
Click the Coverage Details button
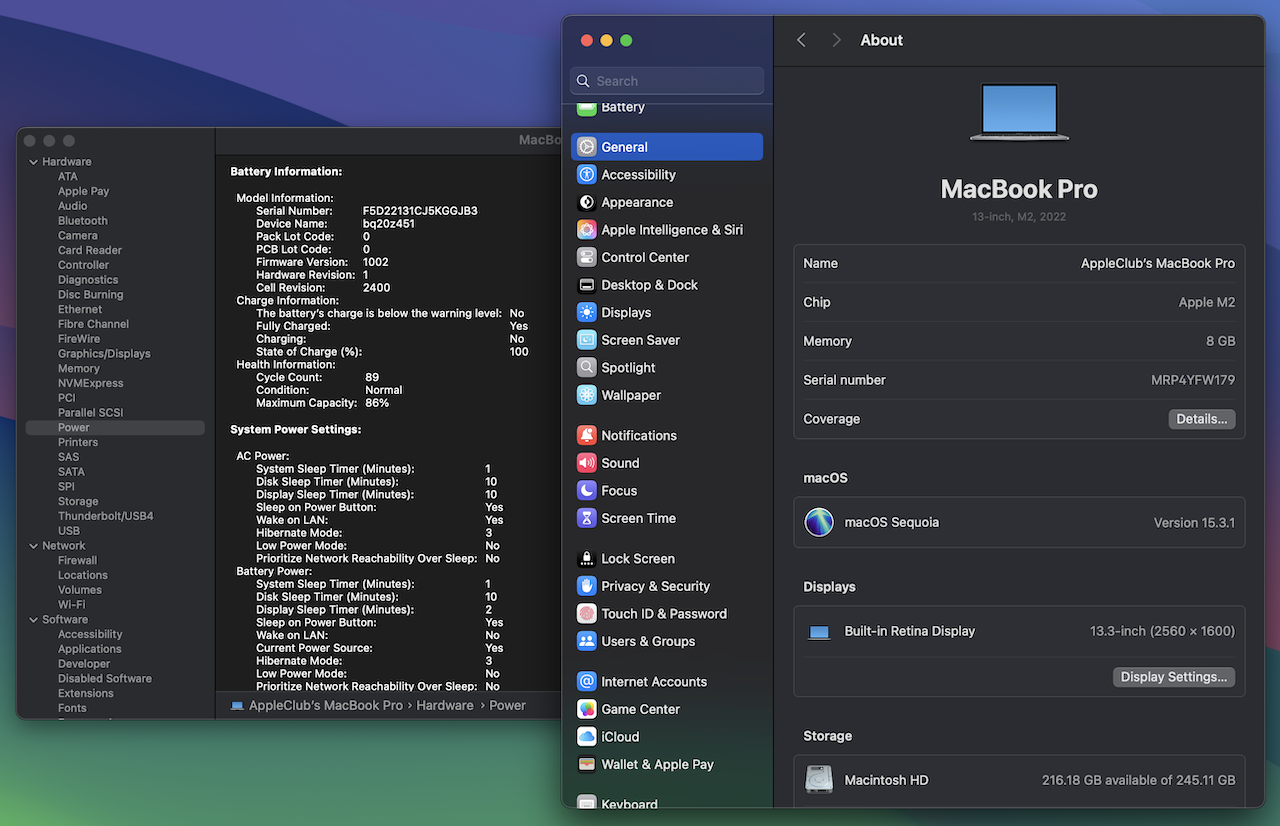point(1202,419)
